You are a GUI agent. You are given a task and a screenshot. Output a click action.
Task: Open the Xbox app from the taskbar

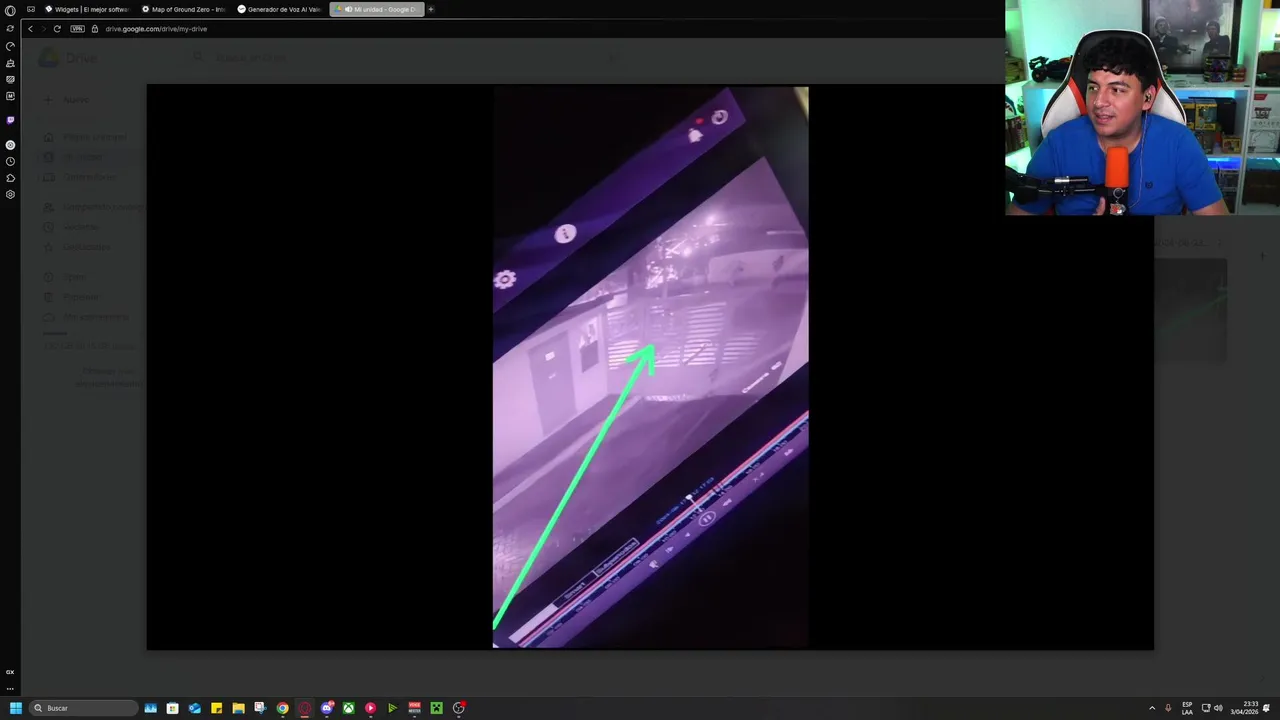pos(348,708)
